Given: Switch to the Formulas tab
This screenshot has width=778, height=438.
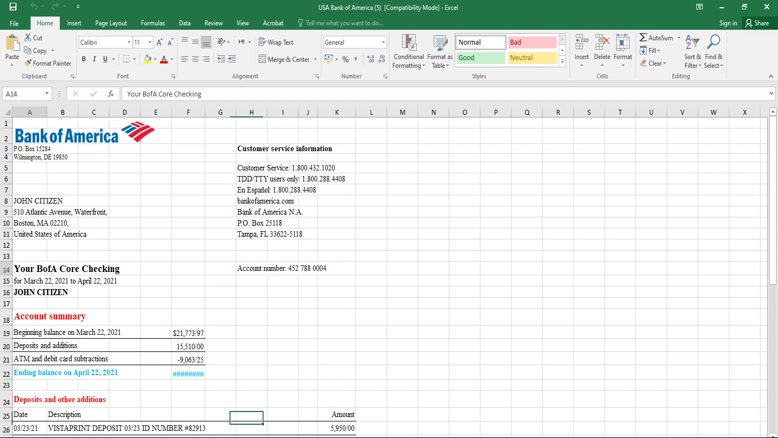Looking at the screenshot, I should [152, 23].
